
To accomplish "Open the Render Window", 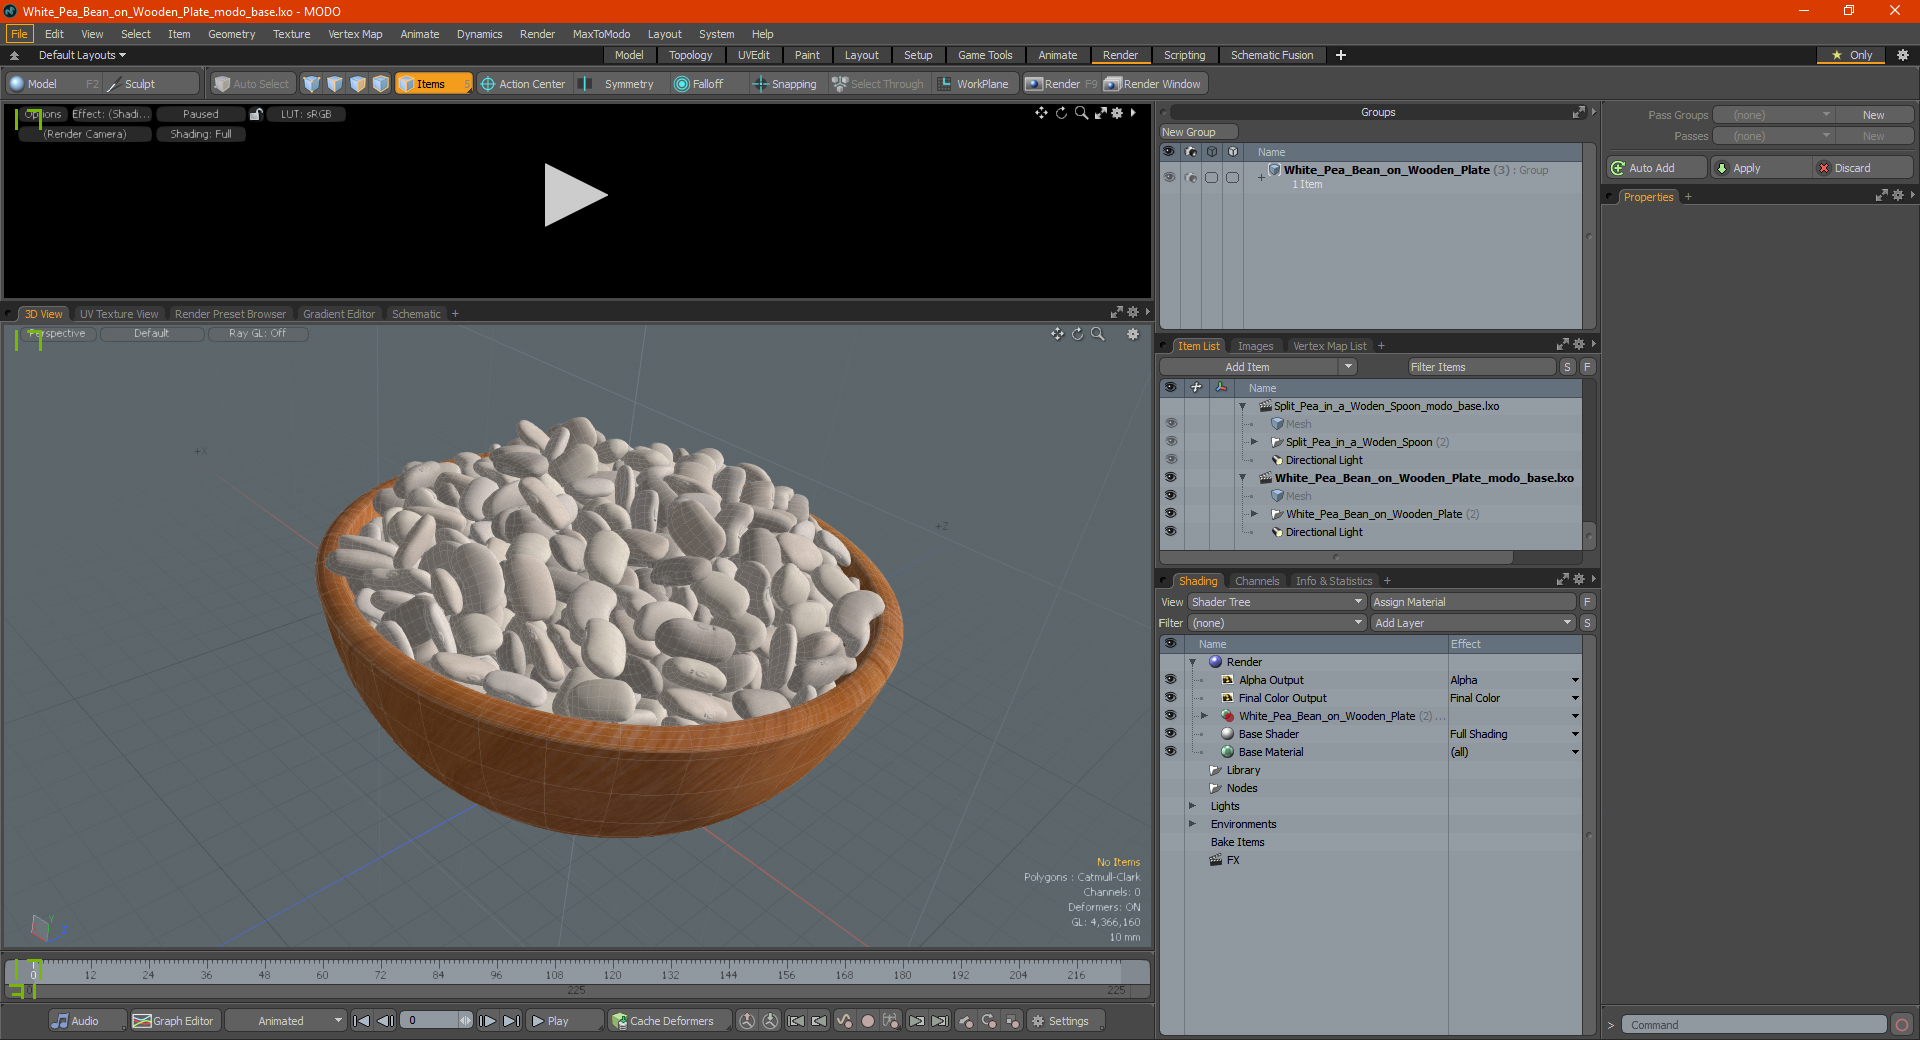I will coord(1154,84).
